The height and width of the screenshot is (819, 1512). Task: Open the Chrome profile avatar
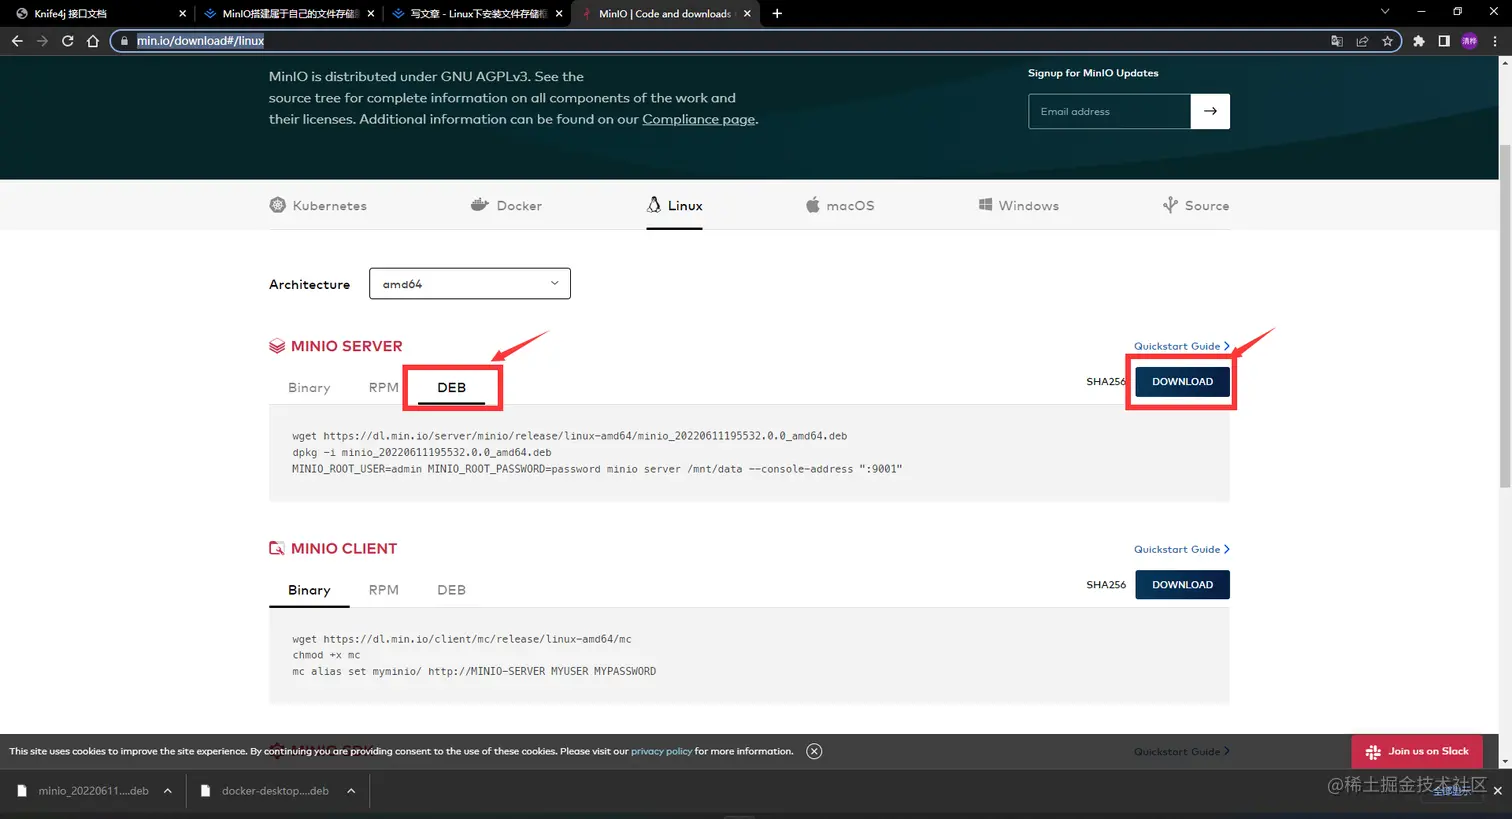[x=1469, y=41]
